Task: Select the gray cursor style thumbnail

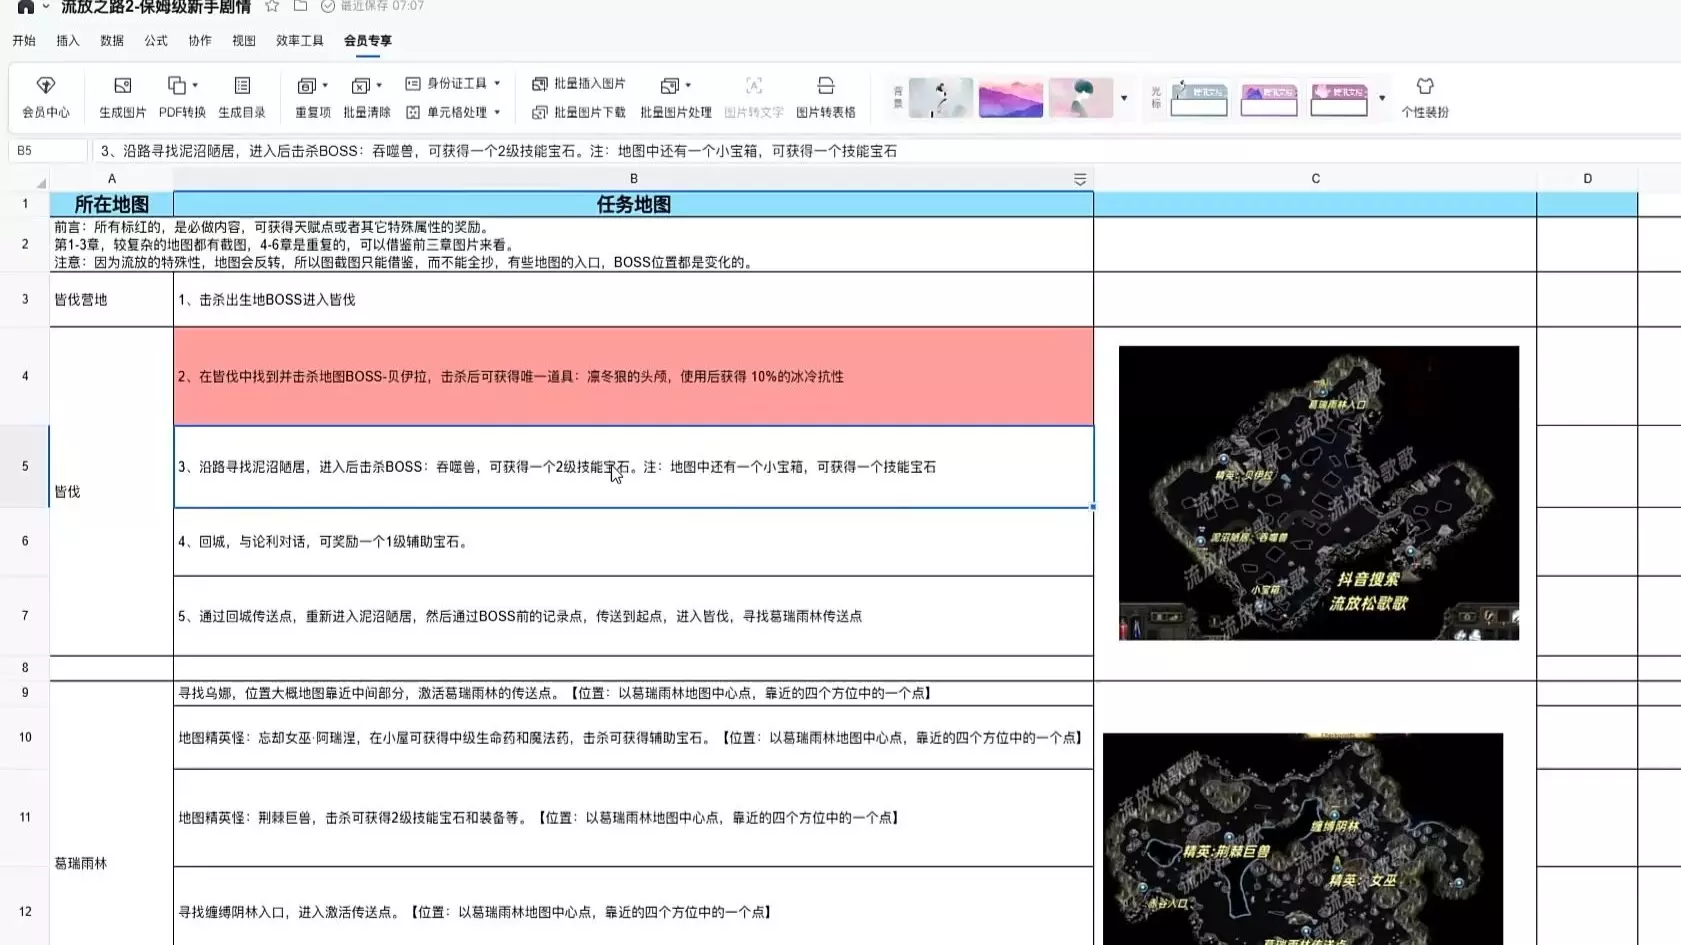Action: point(1199,98)
